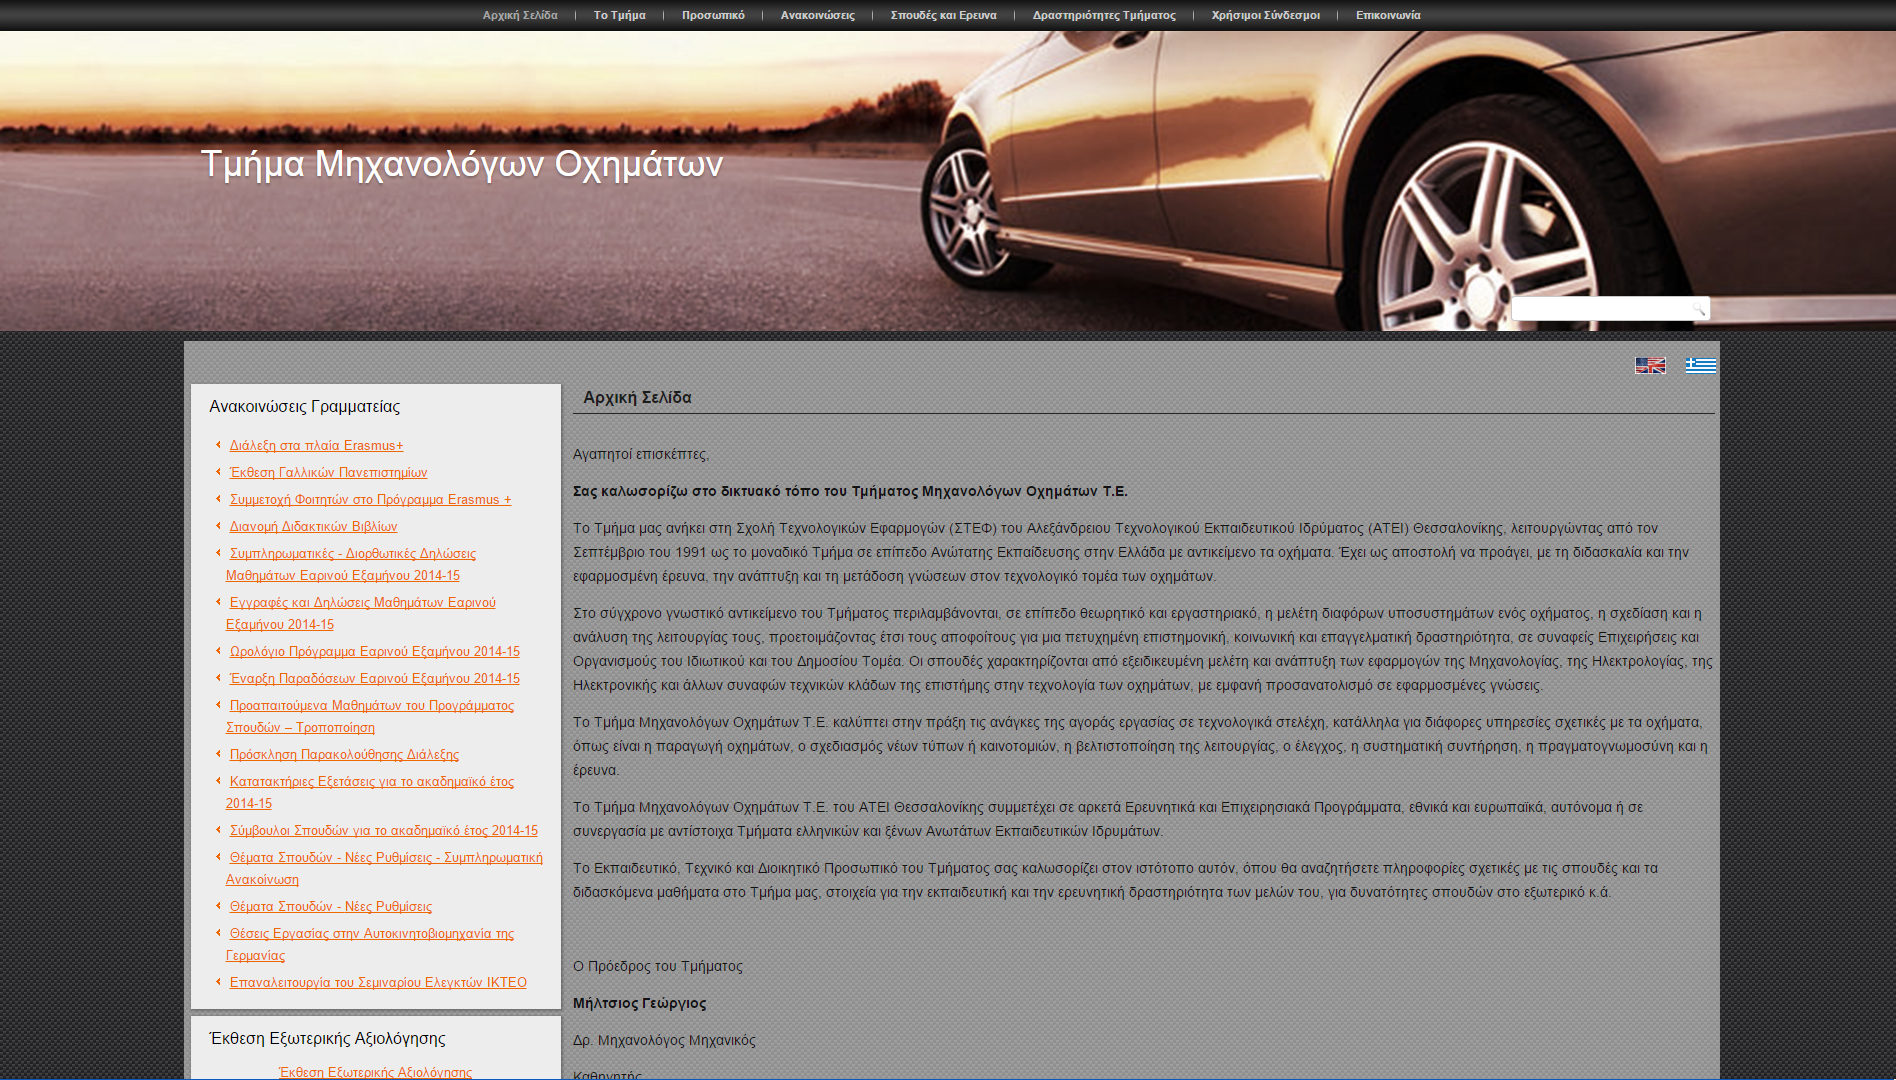Select the Greek flag language icon
Viewport: 1896px width, 1080px height.
click(1700, 366)
